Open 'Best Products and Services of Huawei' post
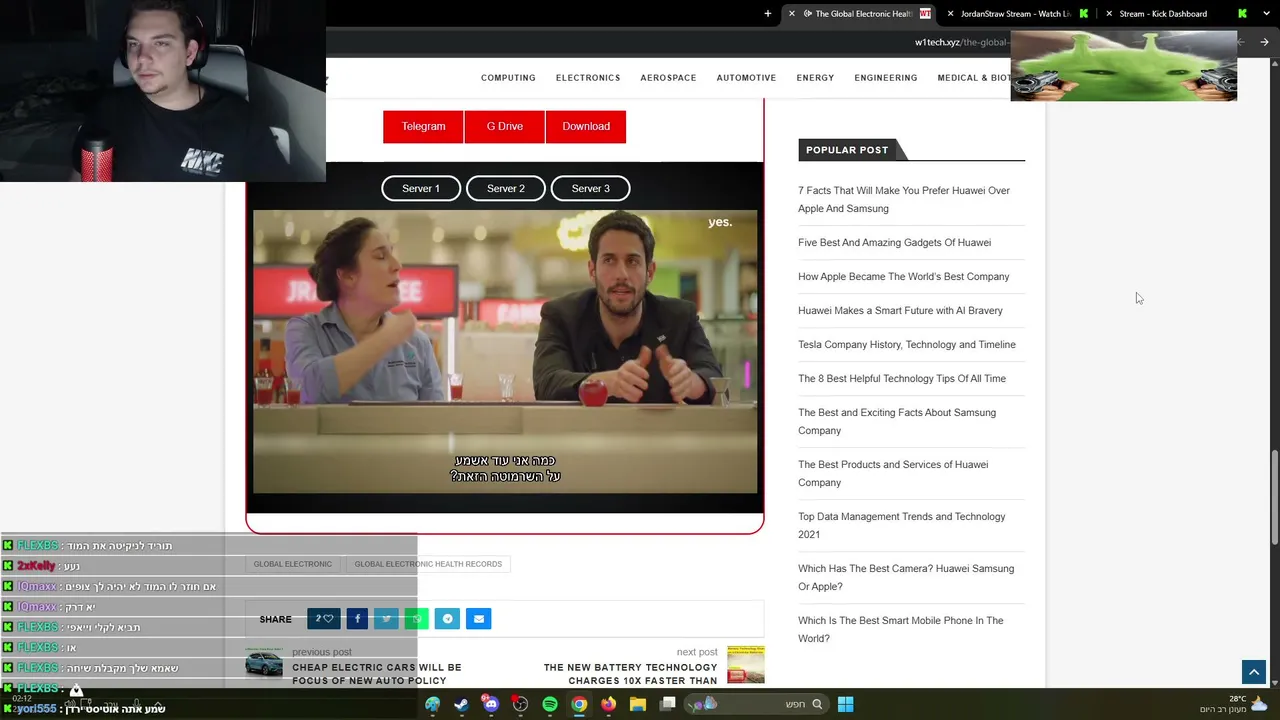The image size is (1280, 720). click(x=893, y=473)
